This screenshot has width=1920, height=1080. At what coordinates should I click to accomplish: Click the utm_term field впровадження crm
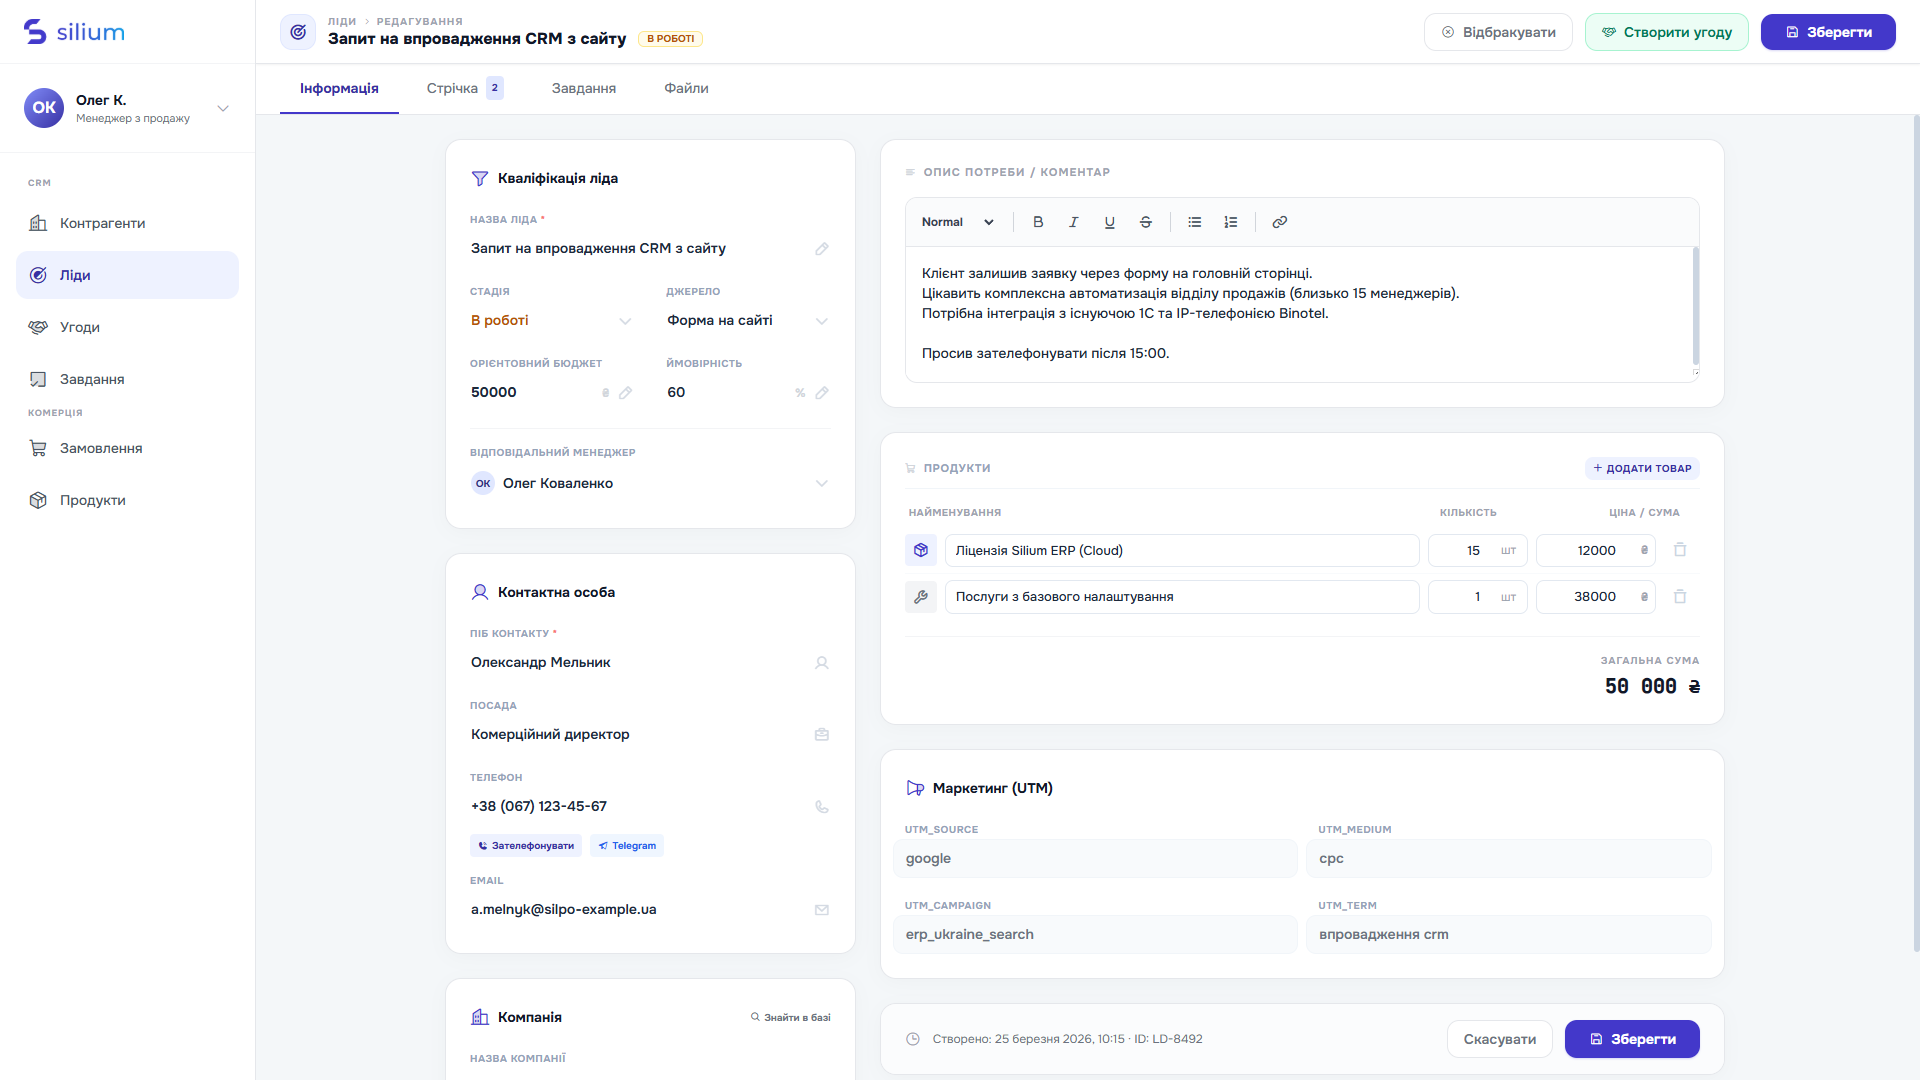point(1509,935)
